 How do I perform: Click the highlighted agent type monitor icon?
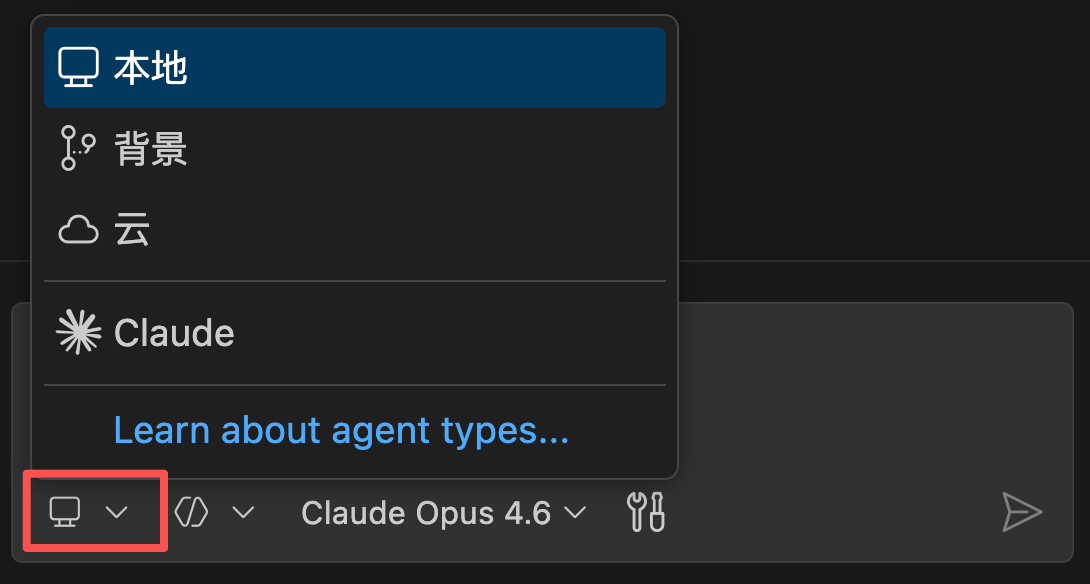click(x=62, y=512)
